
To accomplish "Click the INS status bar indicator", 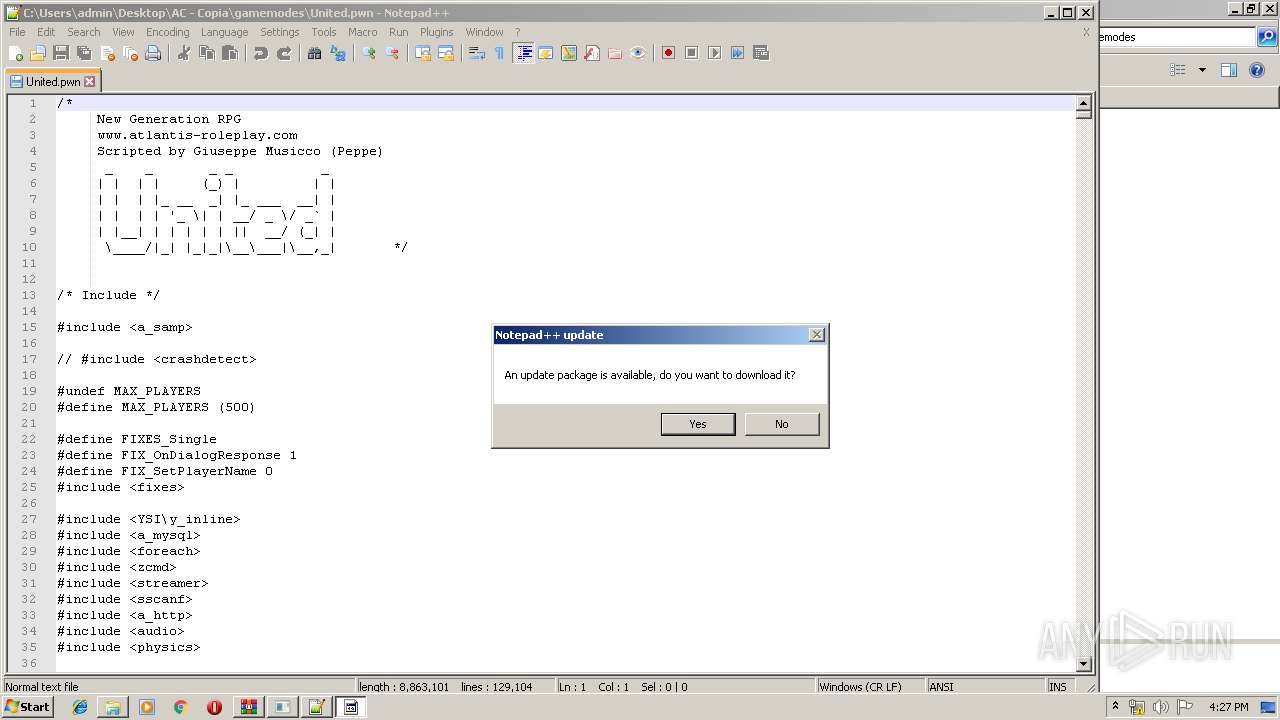I will pos(1057,687).
